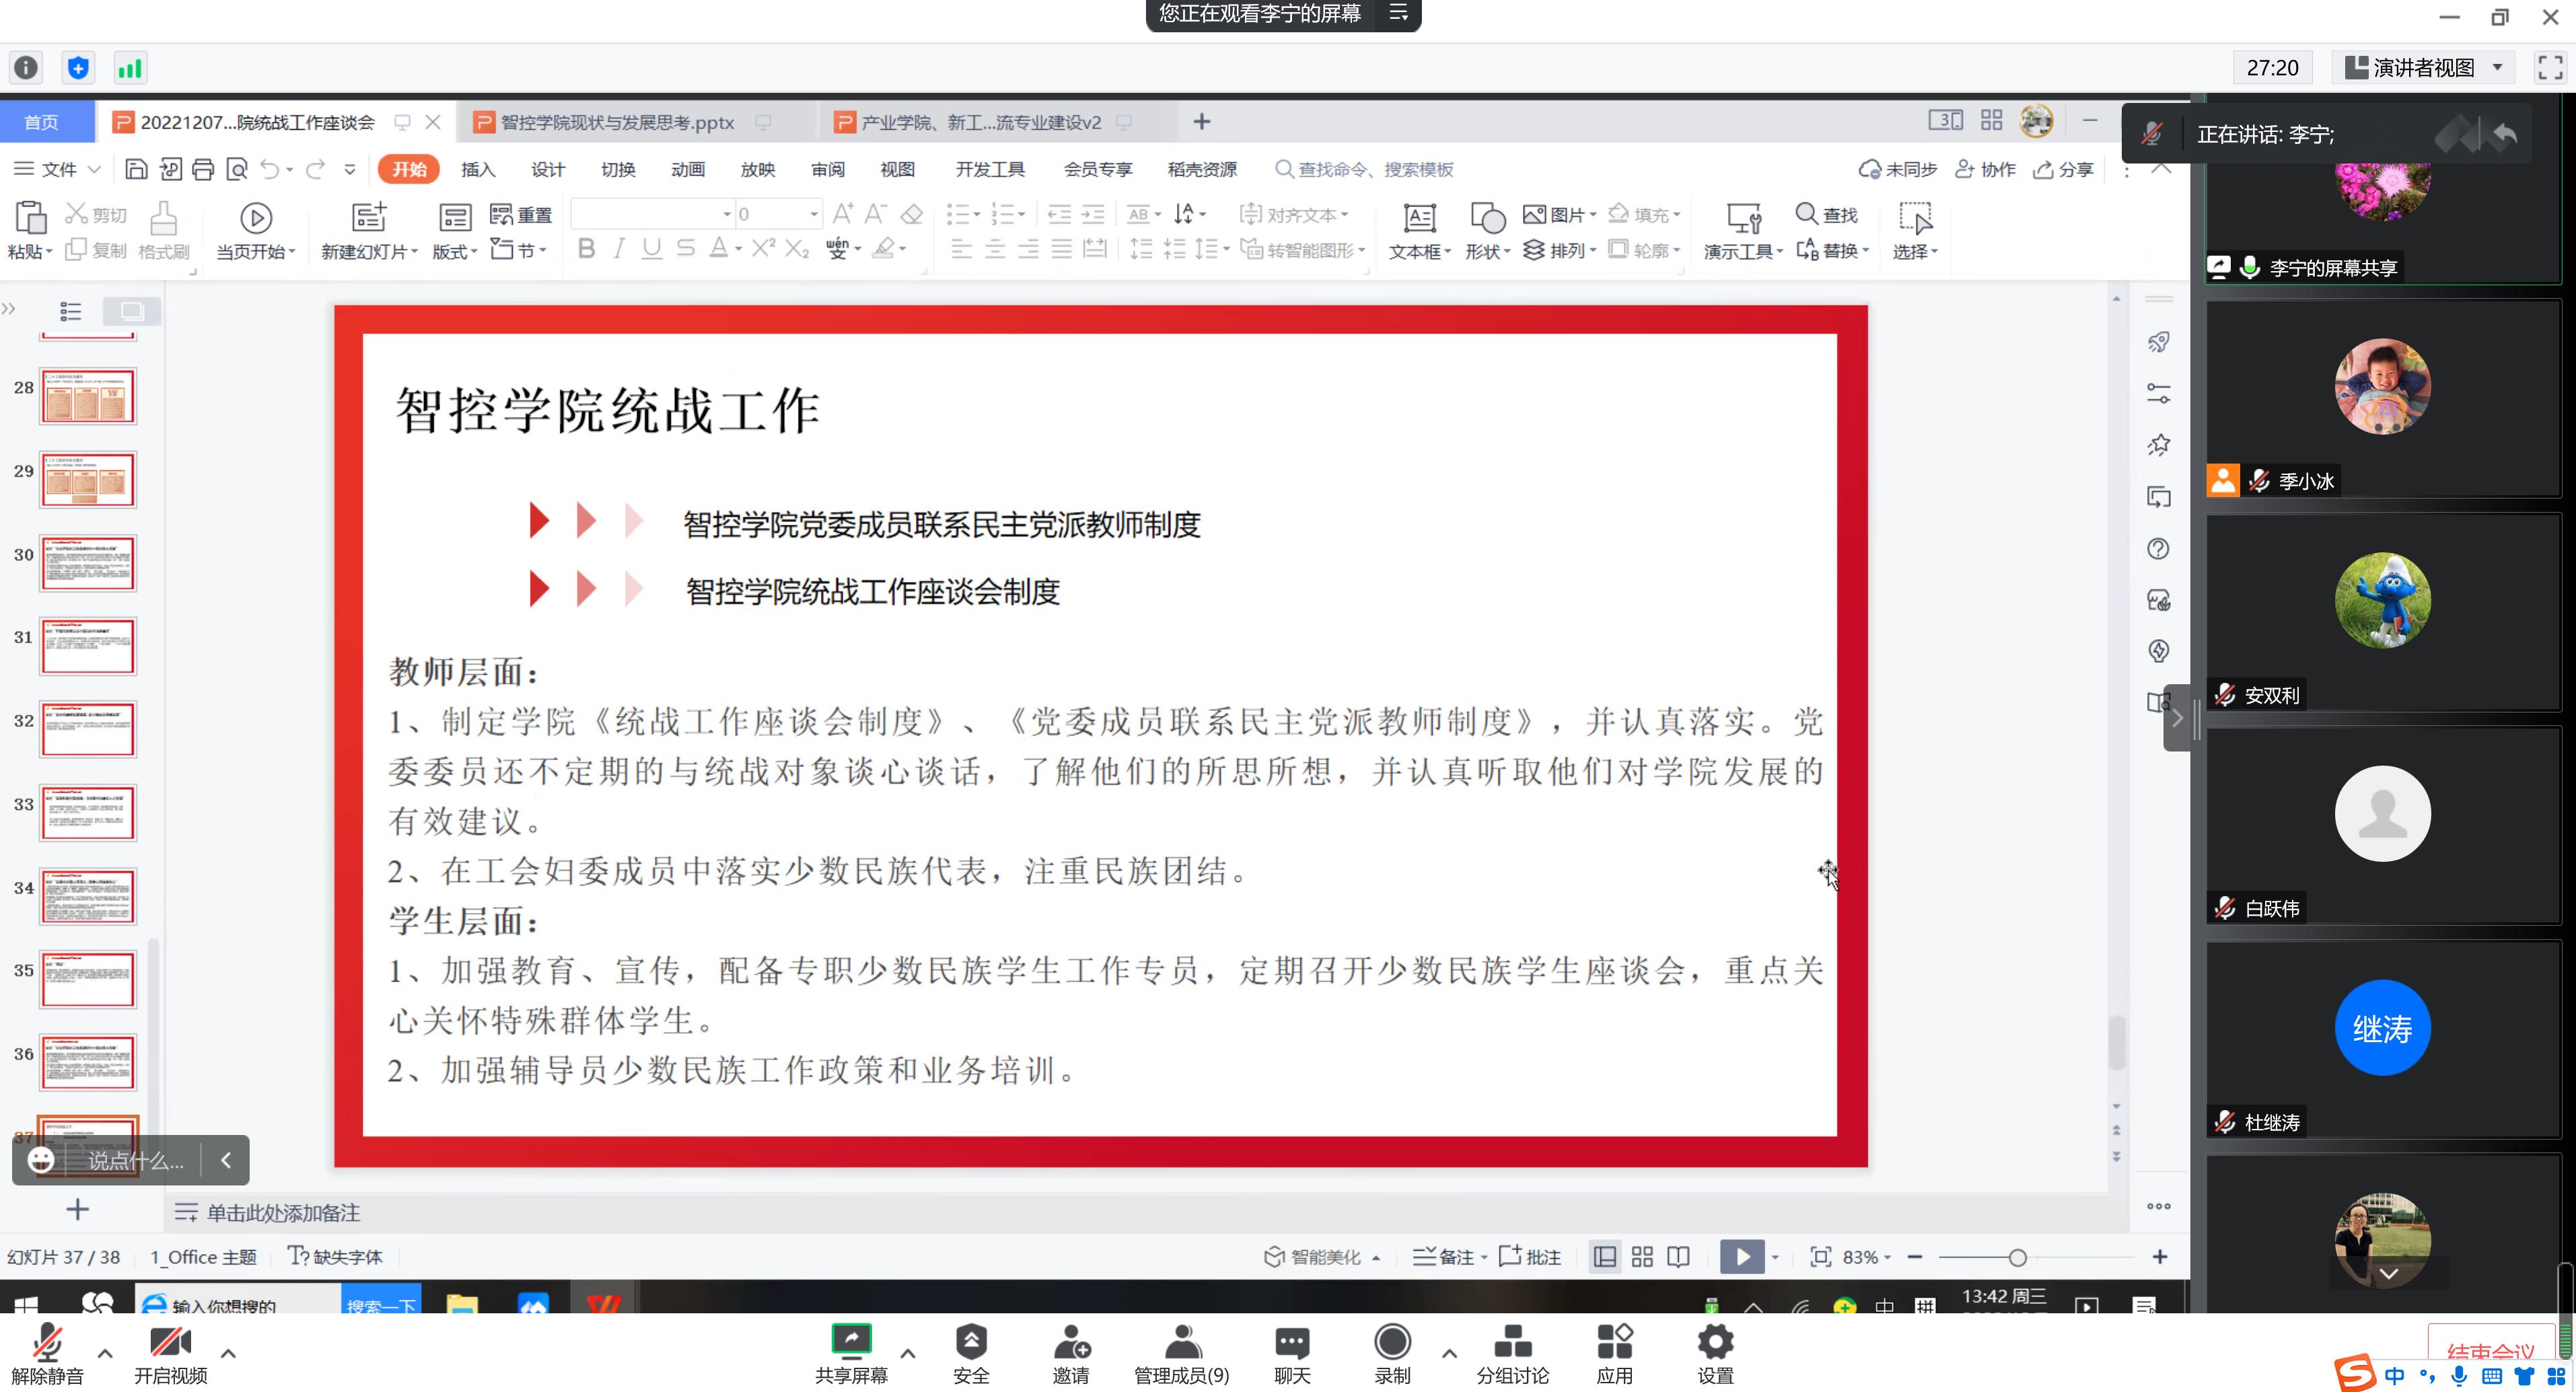Open the Animation ribbon tab
Viewport: 2576px width, 1392px height.
pyautogui.click(x=688, y=169)
